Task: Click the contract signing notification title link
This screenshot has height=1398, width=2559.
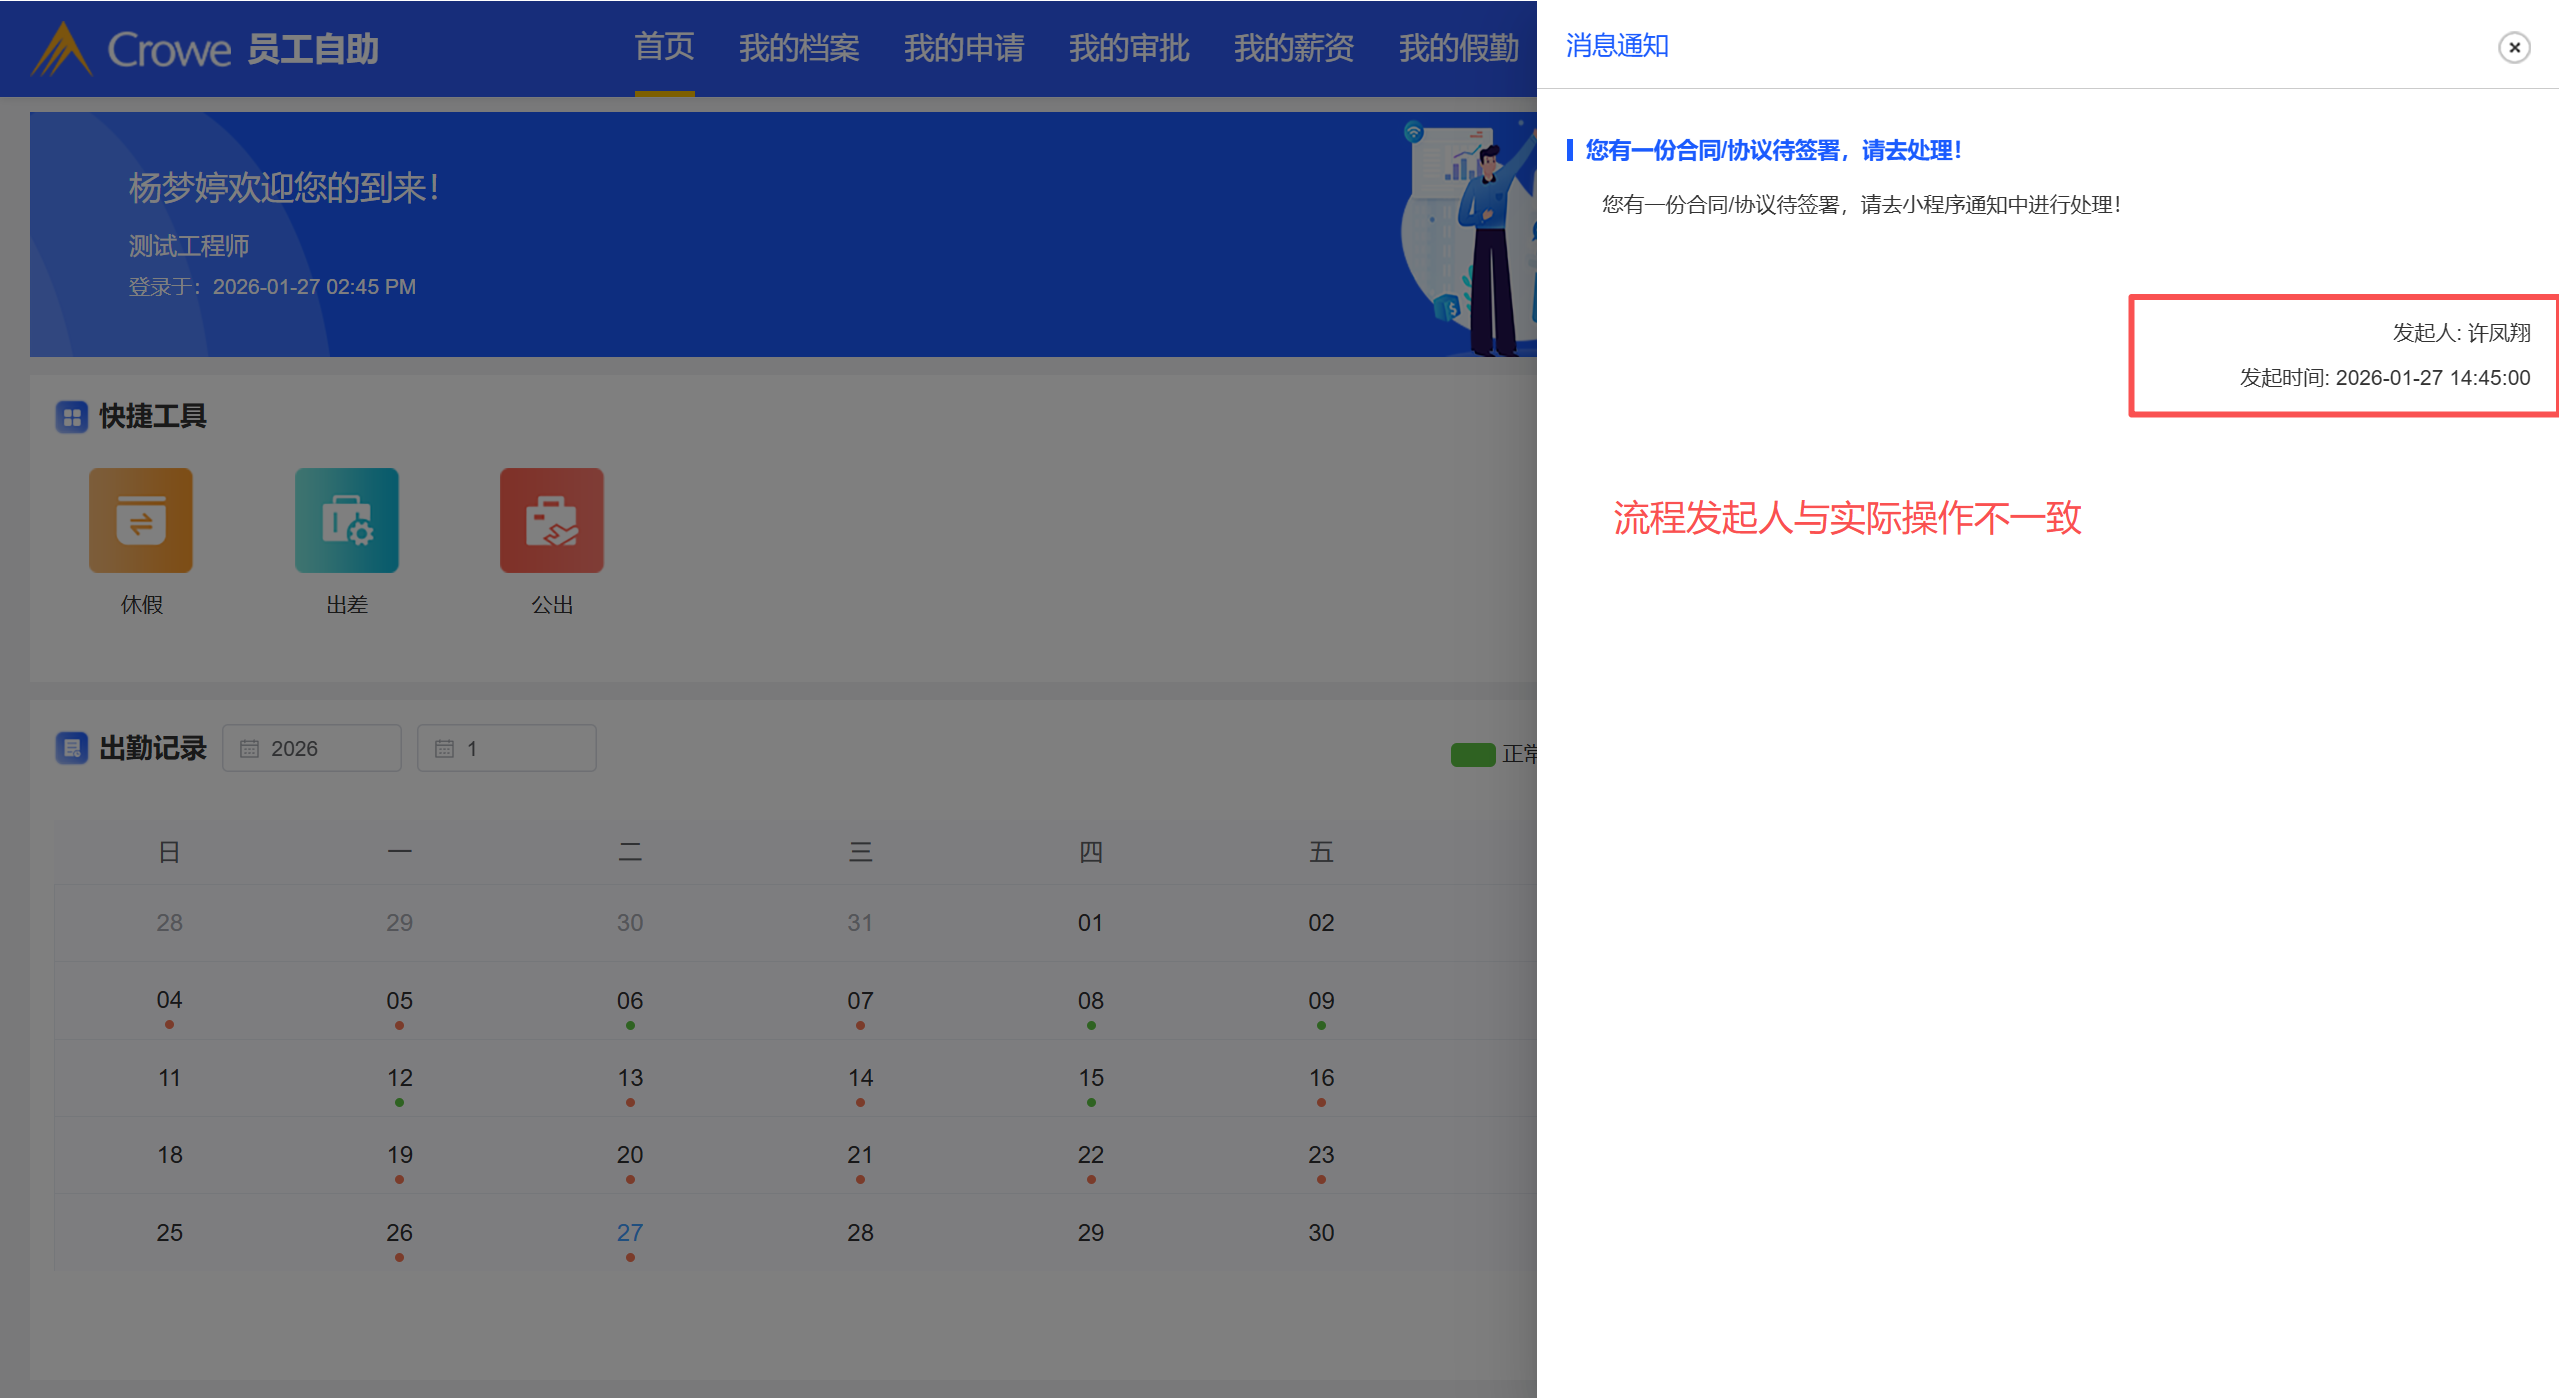Action: pos(1774,151)
